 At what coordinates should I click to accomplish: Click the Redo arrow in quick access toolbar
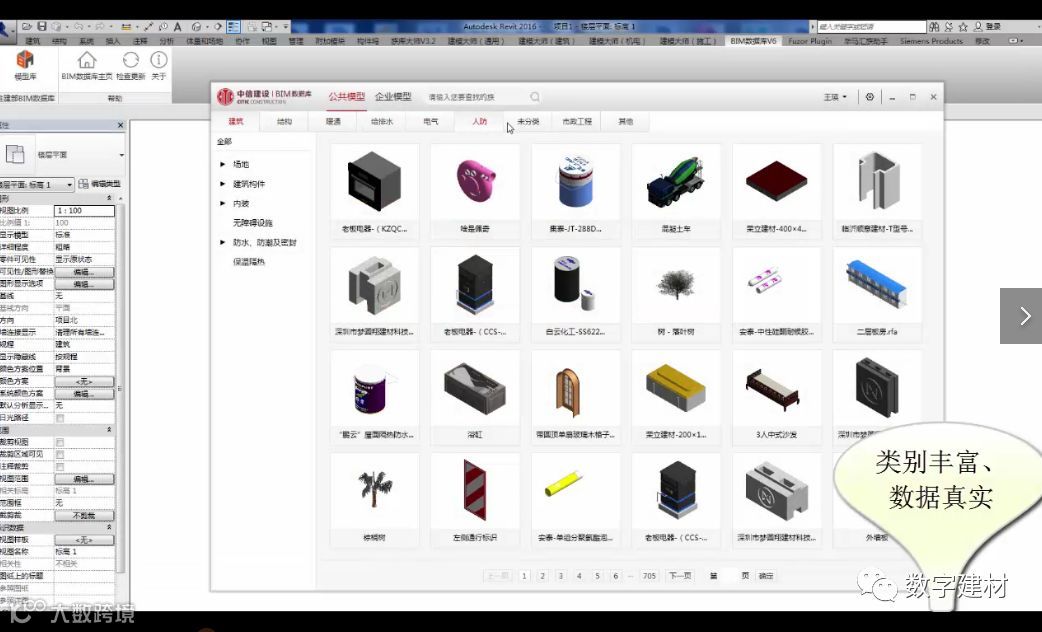[100, 27]
